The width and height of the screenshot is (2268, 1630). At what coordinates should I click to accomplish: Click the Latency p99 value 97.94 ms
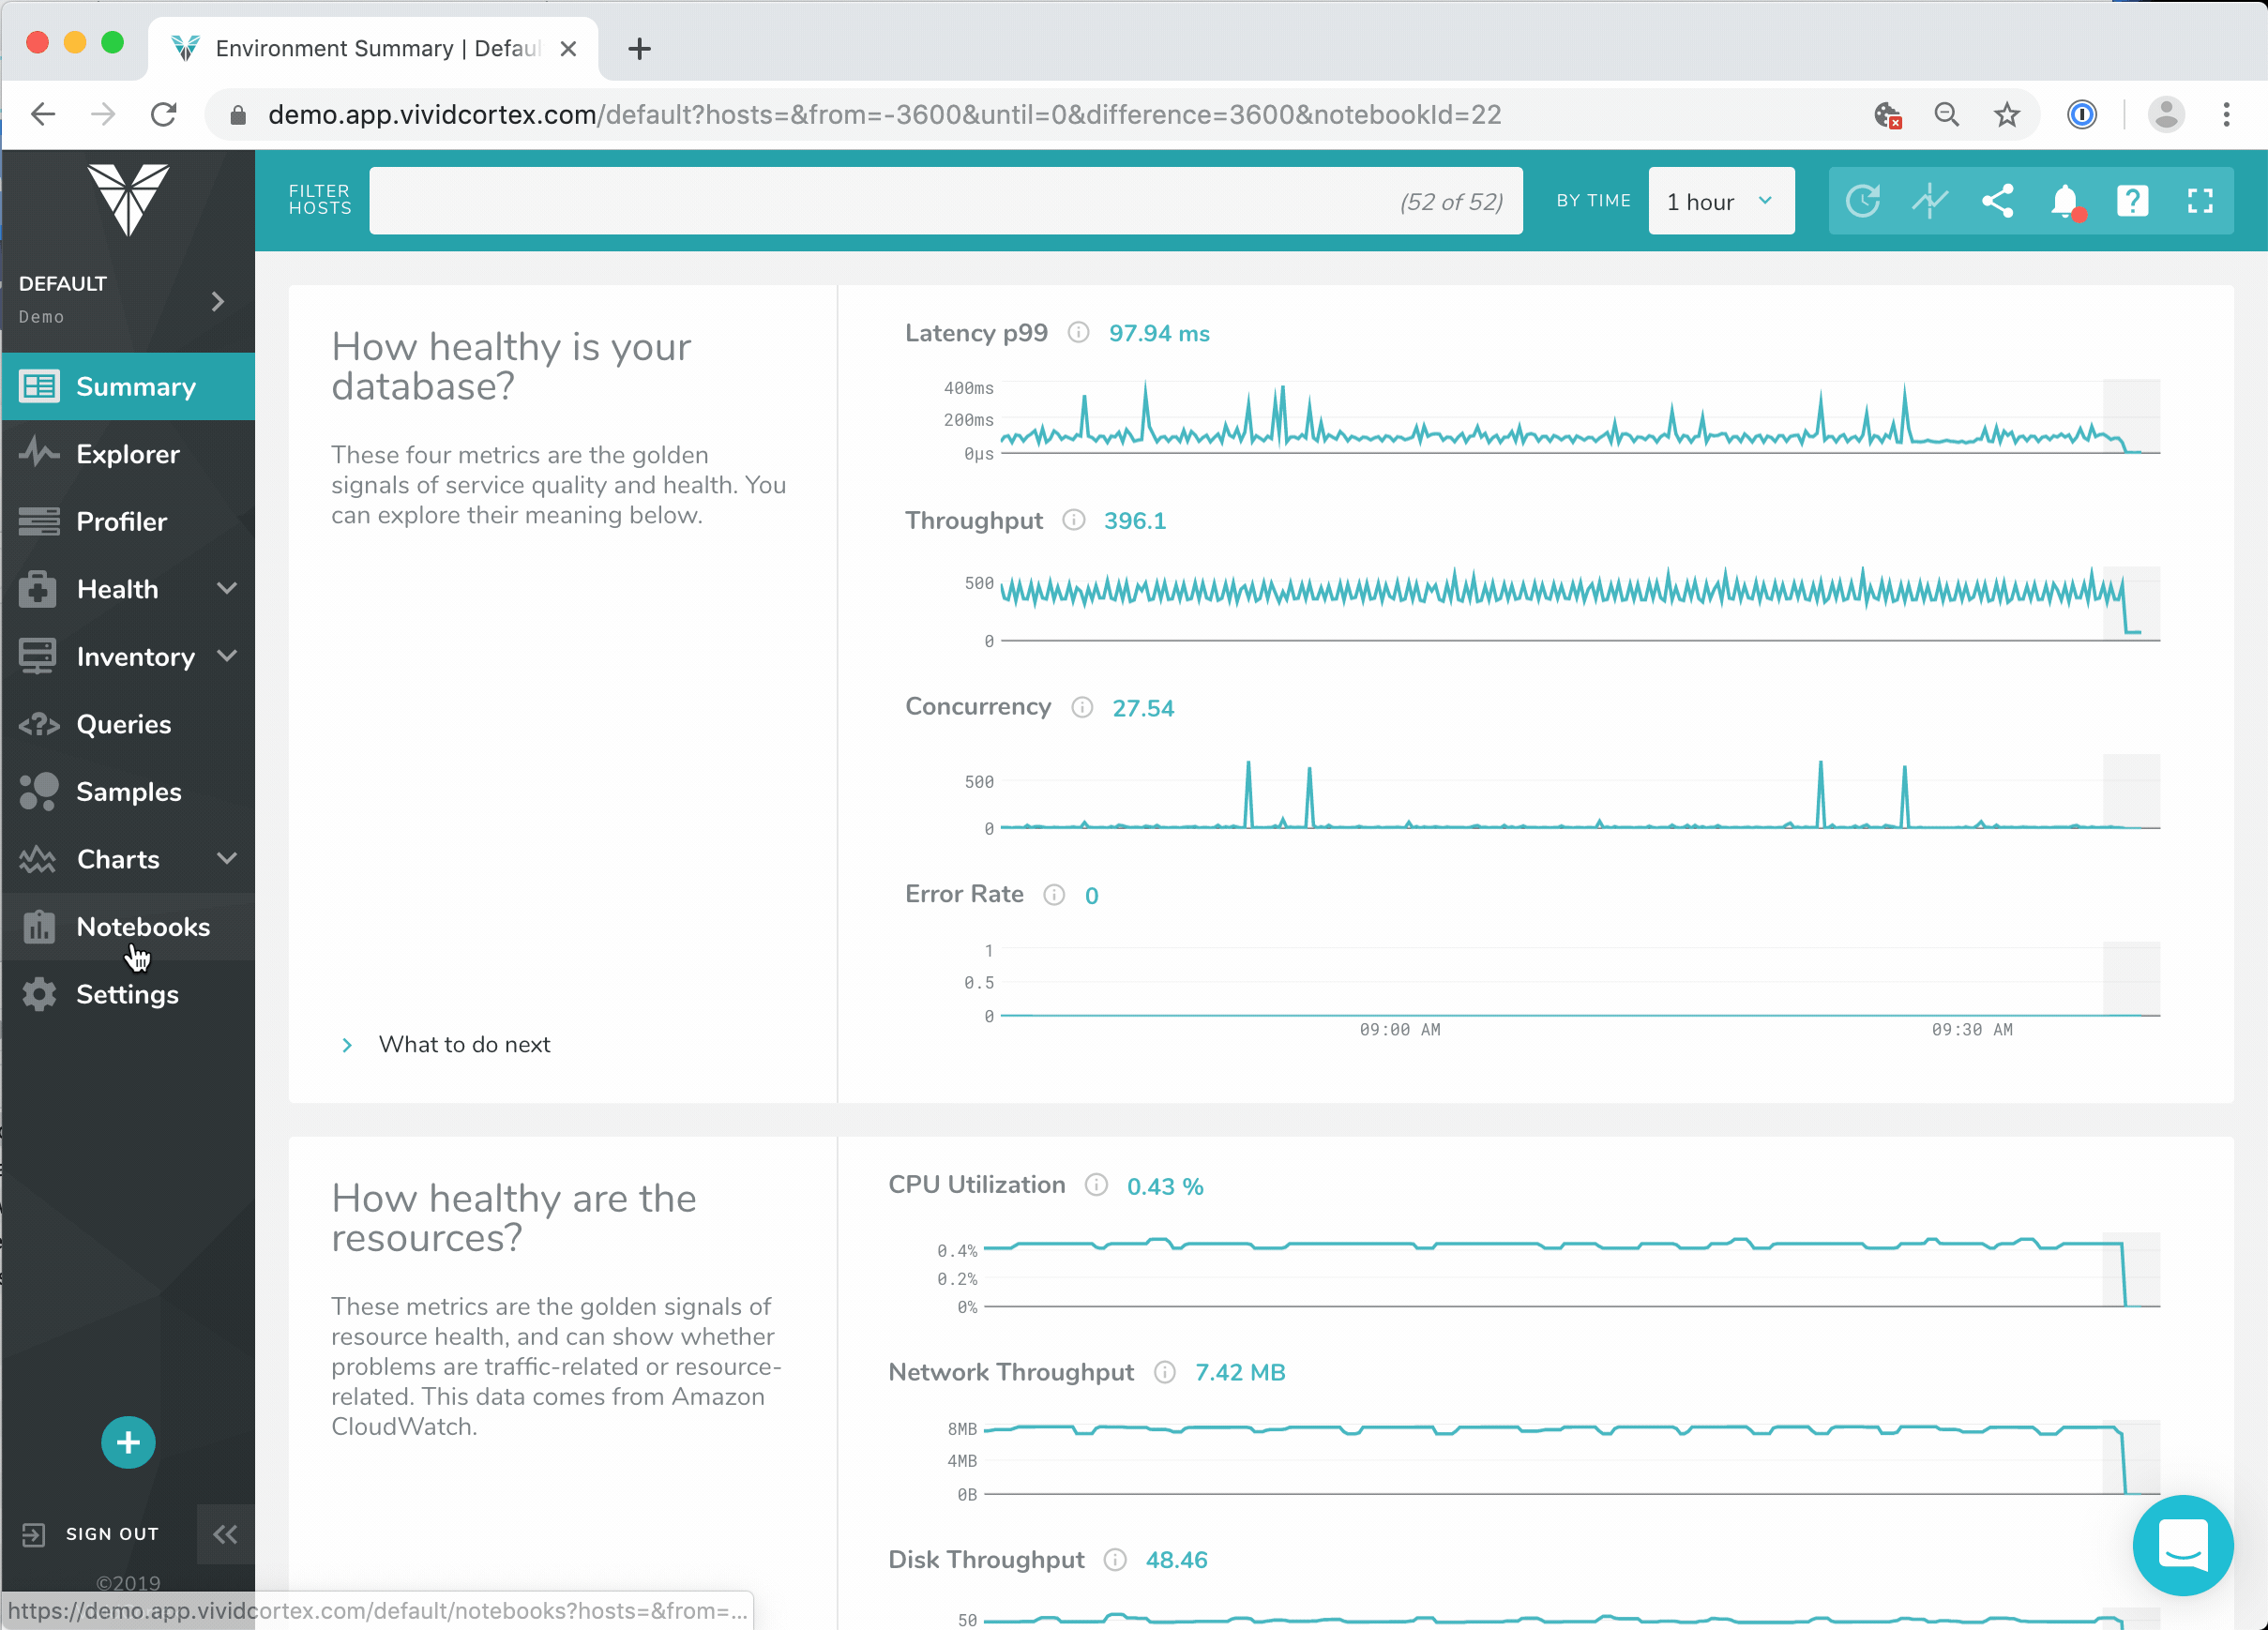tap(1159, 333)
